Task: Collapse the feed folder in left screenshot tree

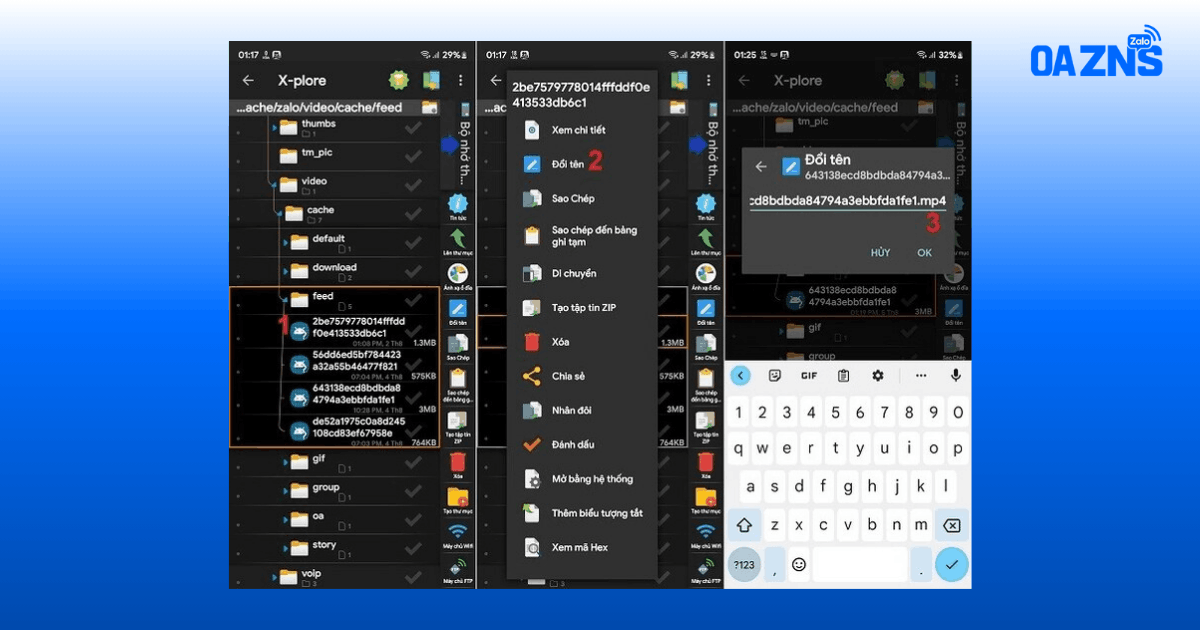Action: (283, 298)
